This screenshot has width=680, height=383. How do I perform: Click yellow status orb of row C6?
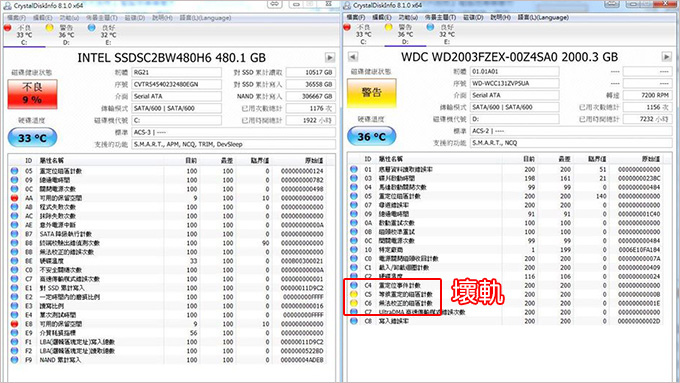[354, 303]
